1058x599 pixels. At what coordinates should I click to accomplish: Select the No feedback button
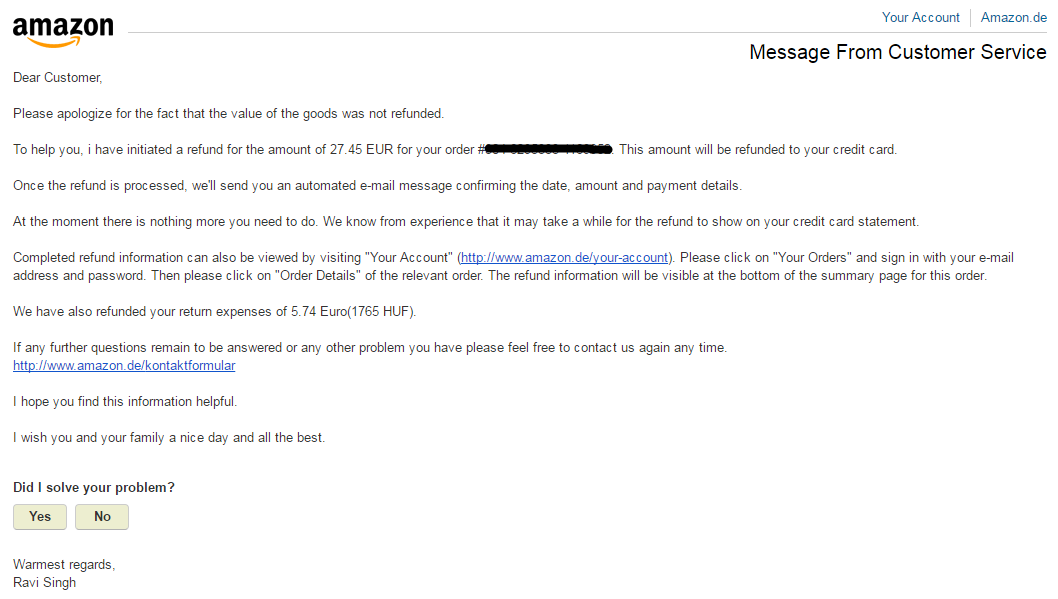(102, 517)
